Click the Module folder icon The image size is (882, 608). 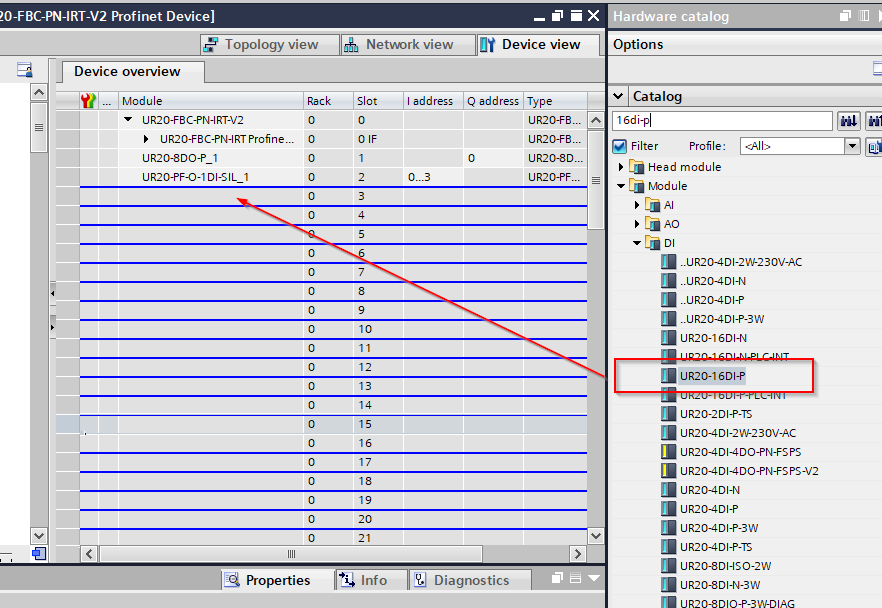(636, 186)
